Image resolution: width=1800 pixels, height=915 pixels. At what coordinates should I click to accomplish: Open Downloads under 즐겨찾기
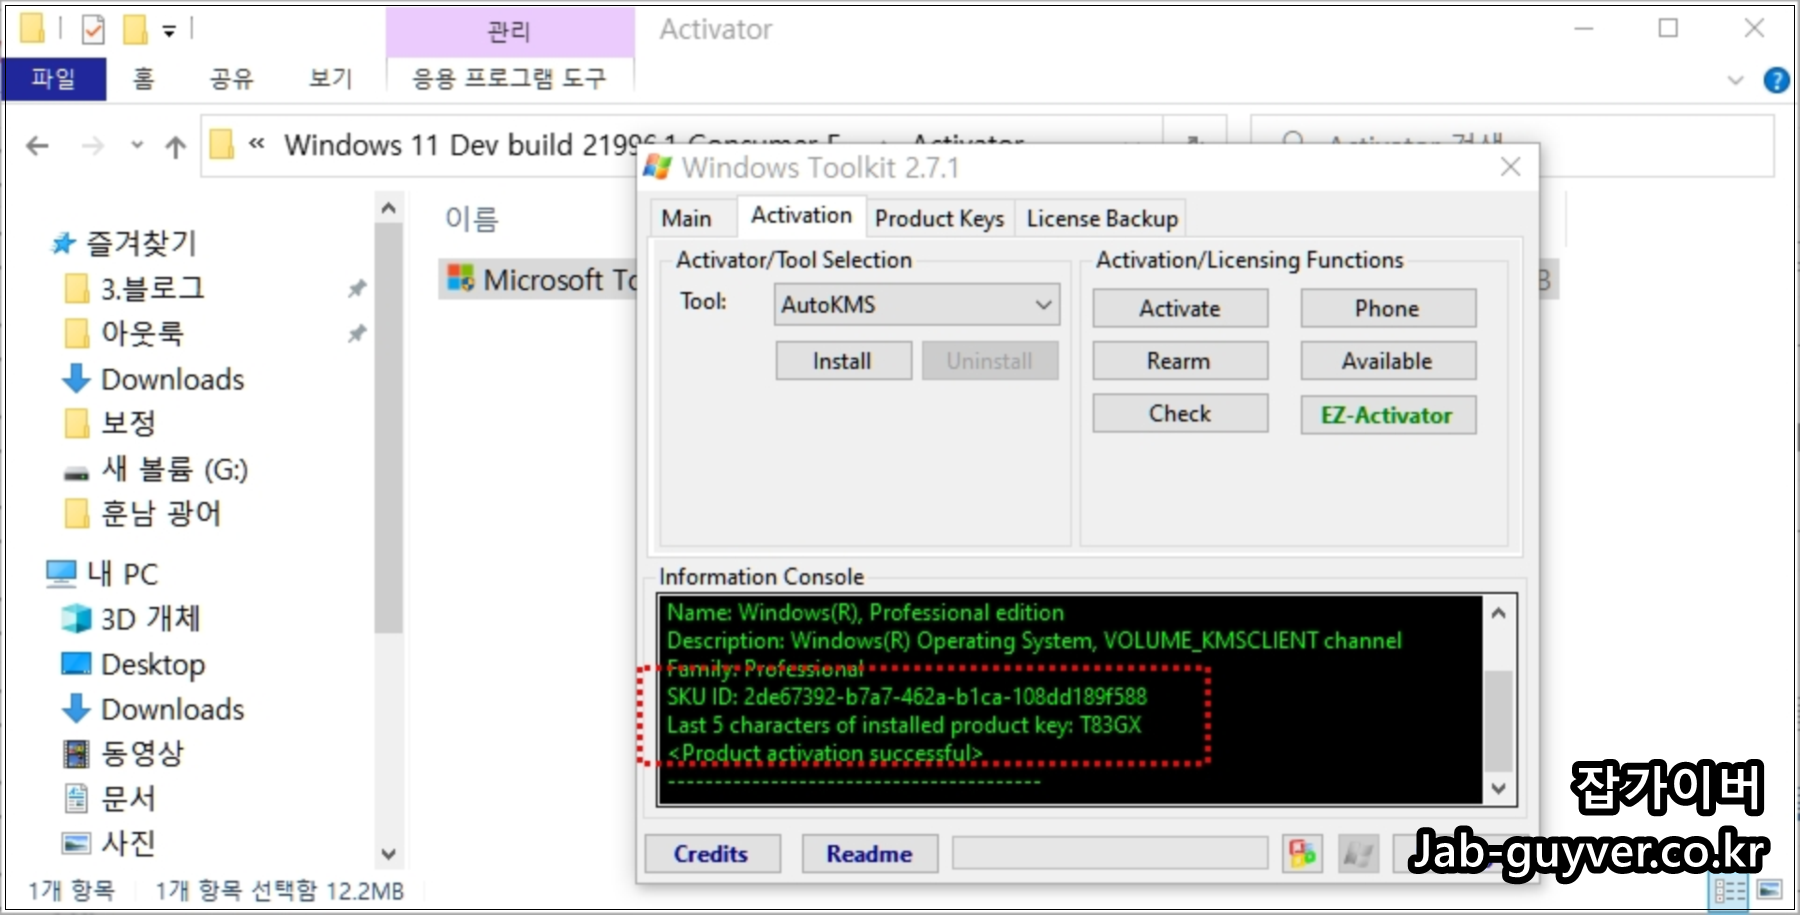tap(154, 379)
